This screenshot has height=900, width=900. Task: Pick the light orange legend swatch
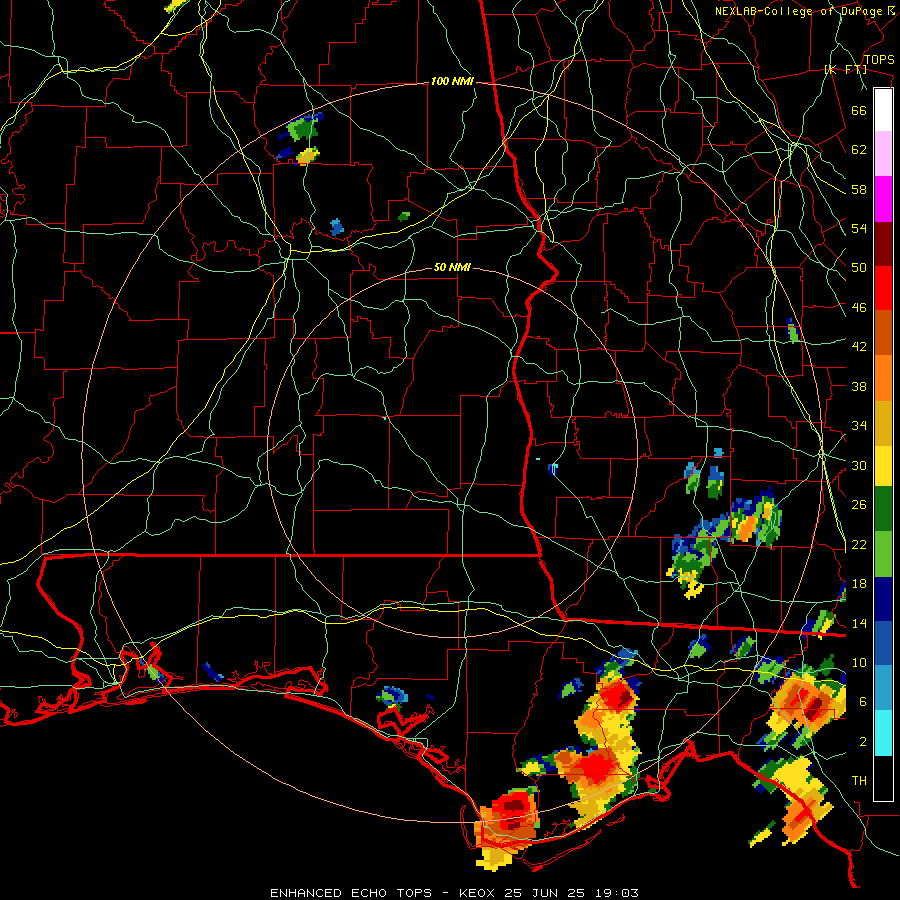[x=883, y=378]
